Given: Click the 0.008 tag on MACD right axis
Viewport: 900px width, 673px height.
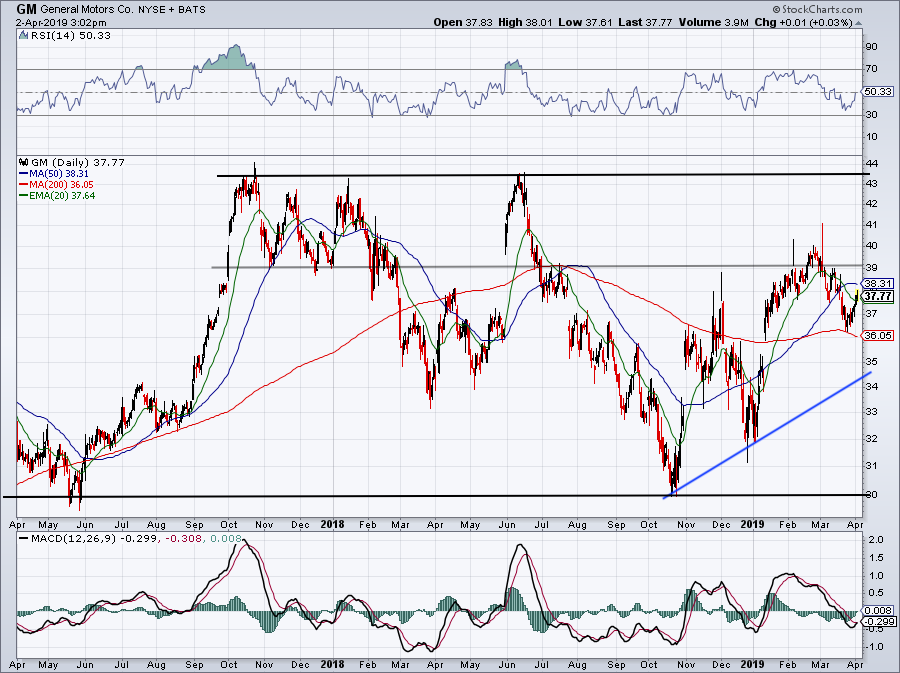Looking at the screenshot, I should (878, 610).
